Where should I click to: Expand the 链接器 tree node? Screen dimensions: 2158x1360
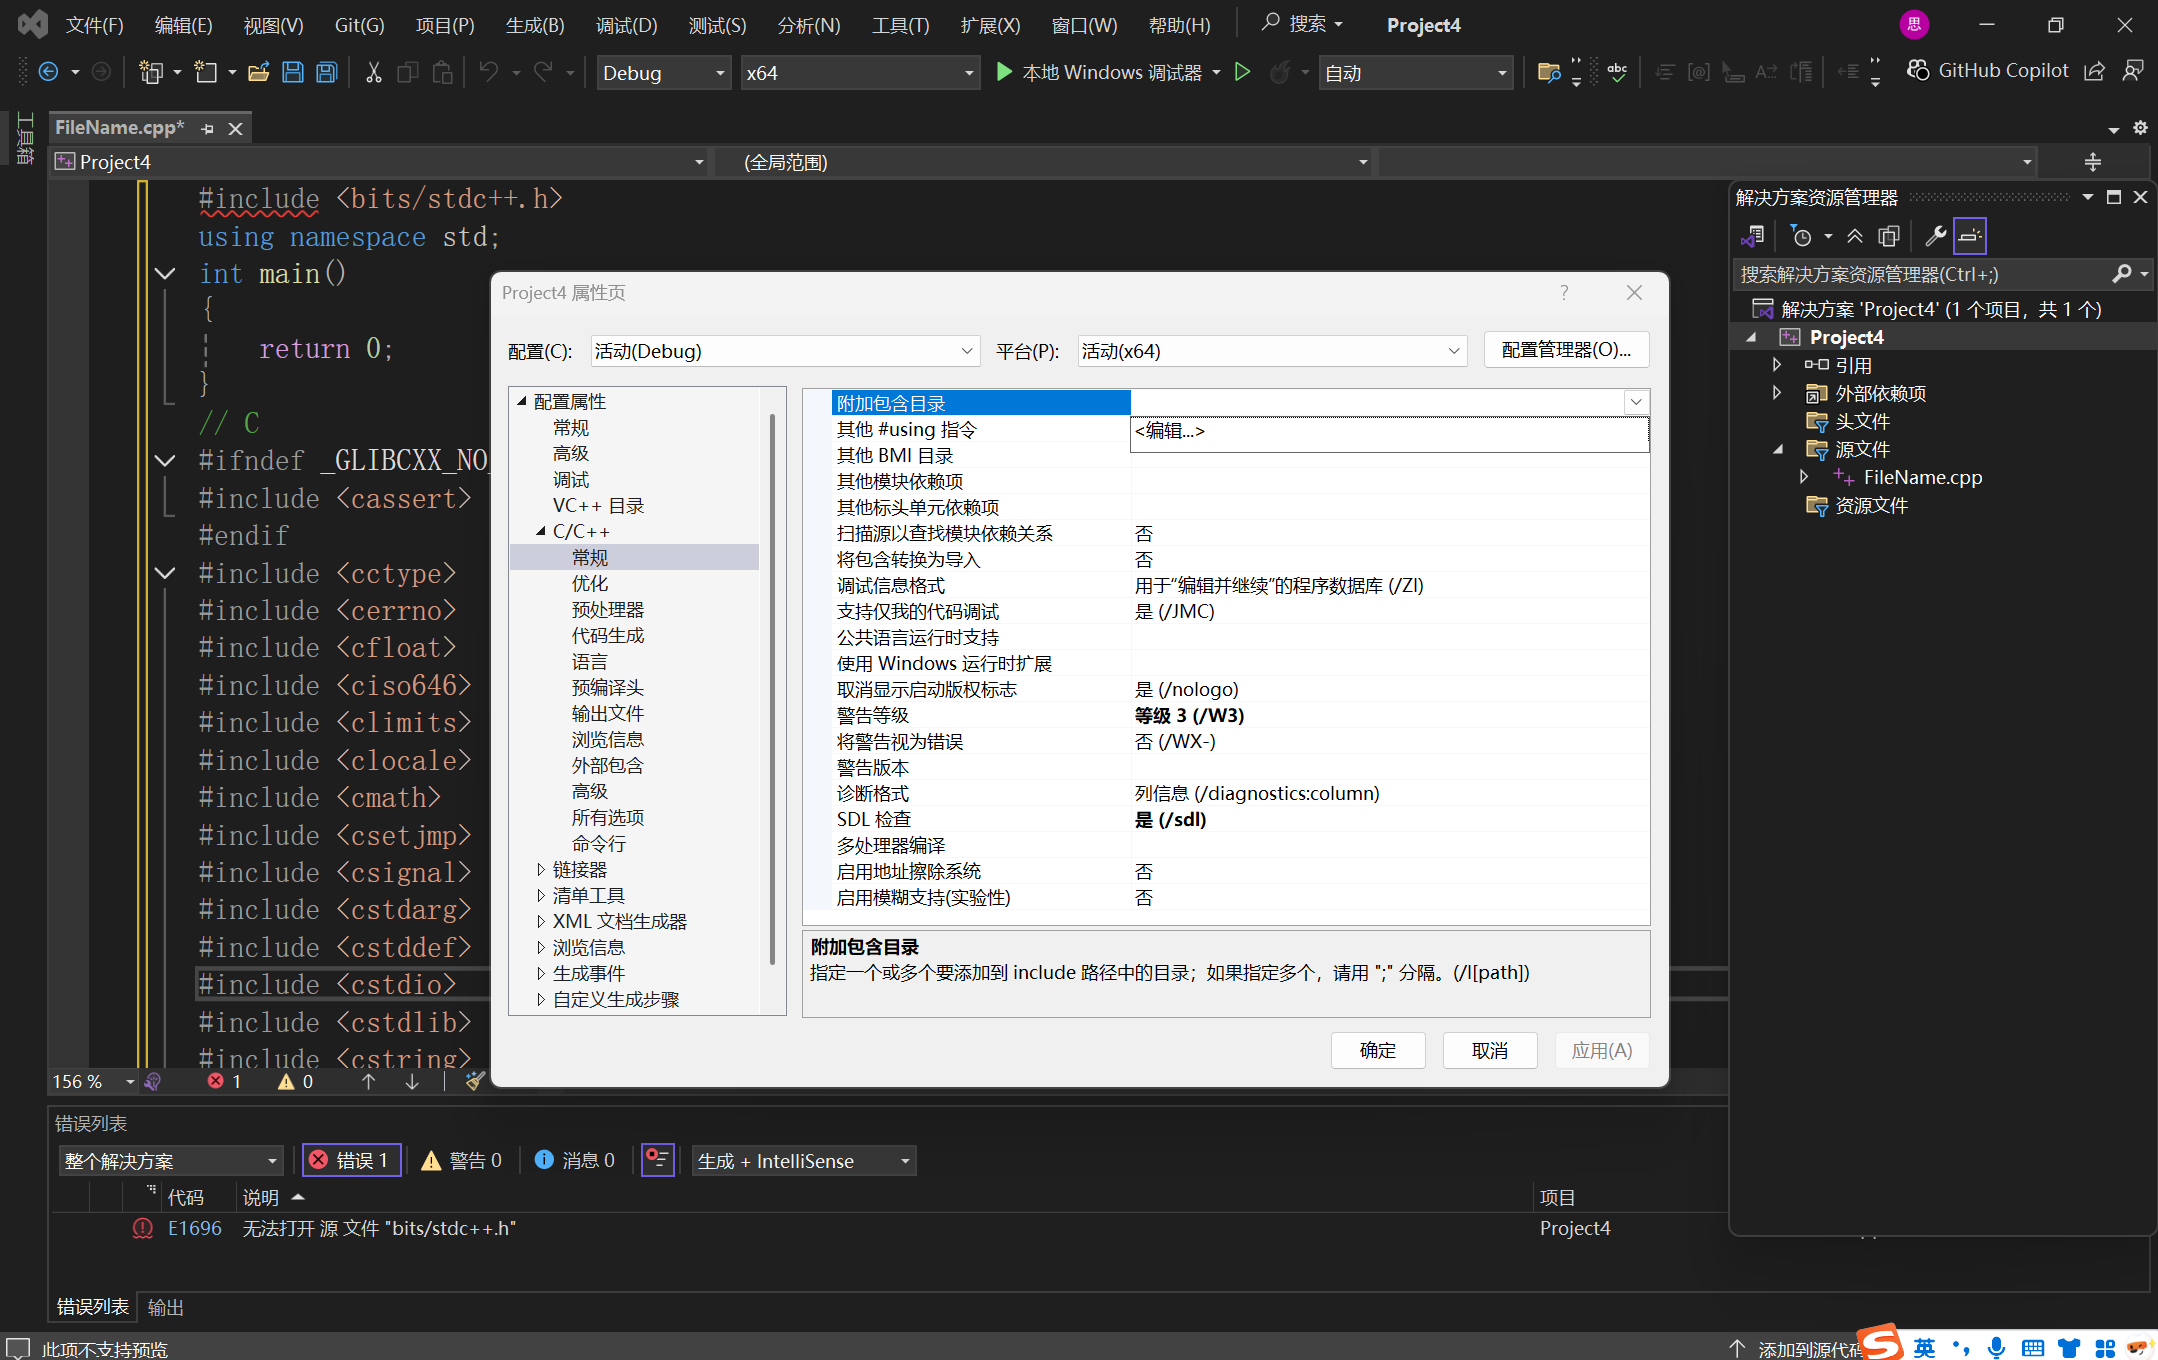click(541, 870)
